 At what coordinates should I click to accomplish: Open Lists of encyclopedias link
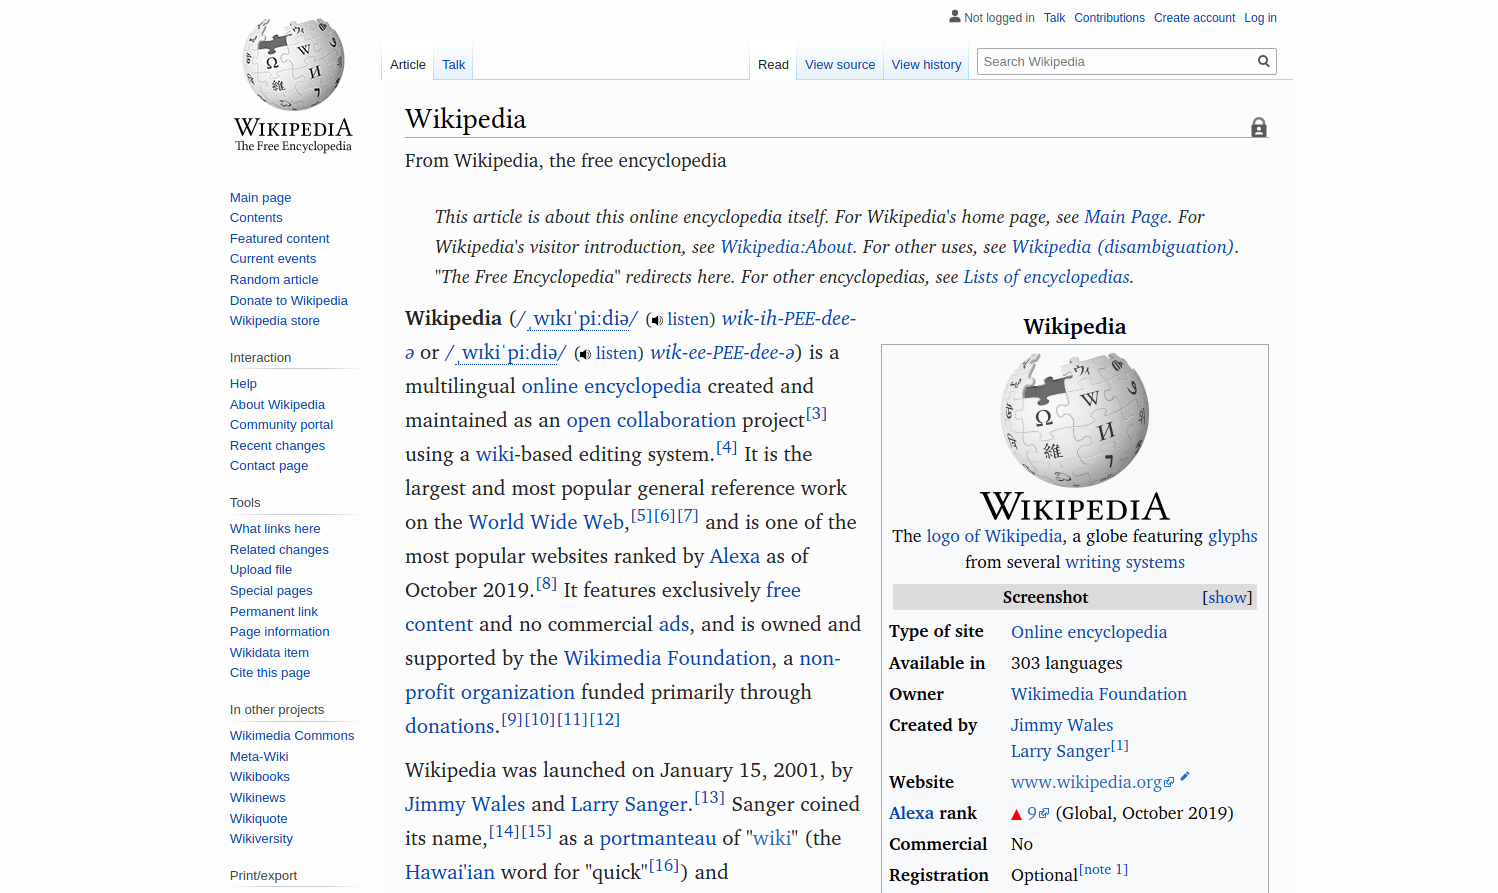pyautogui.click(x=1046, y=277)
